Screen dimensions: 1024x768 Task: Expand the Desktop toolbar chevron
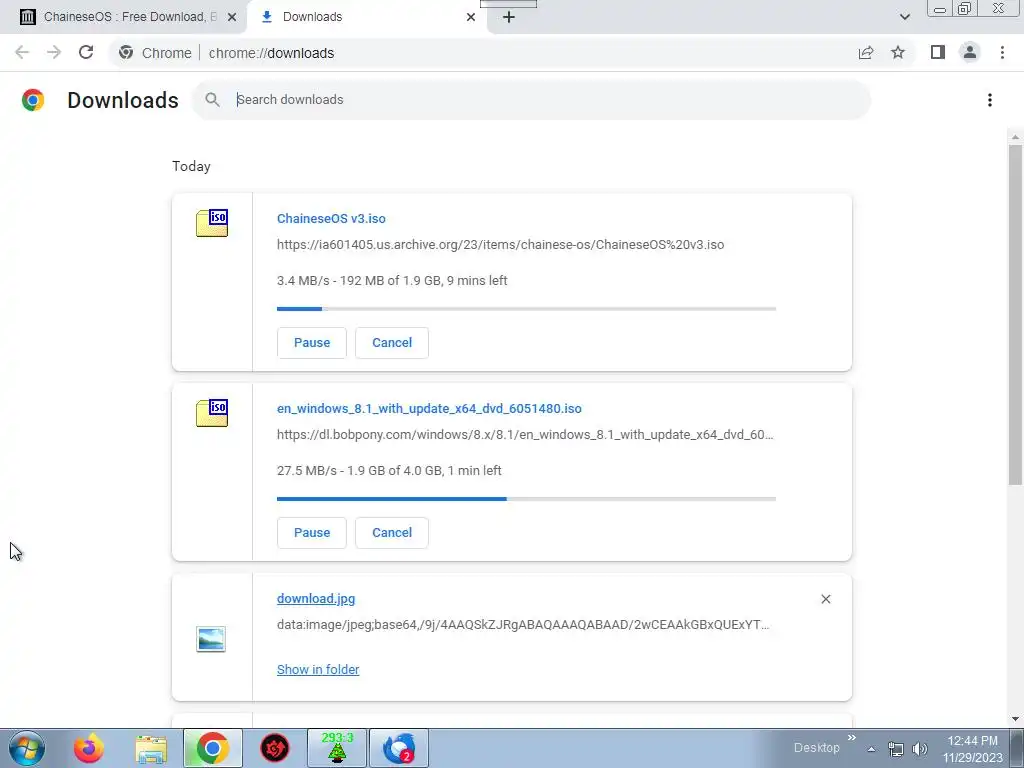tap(852, 738)
